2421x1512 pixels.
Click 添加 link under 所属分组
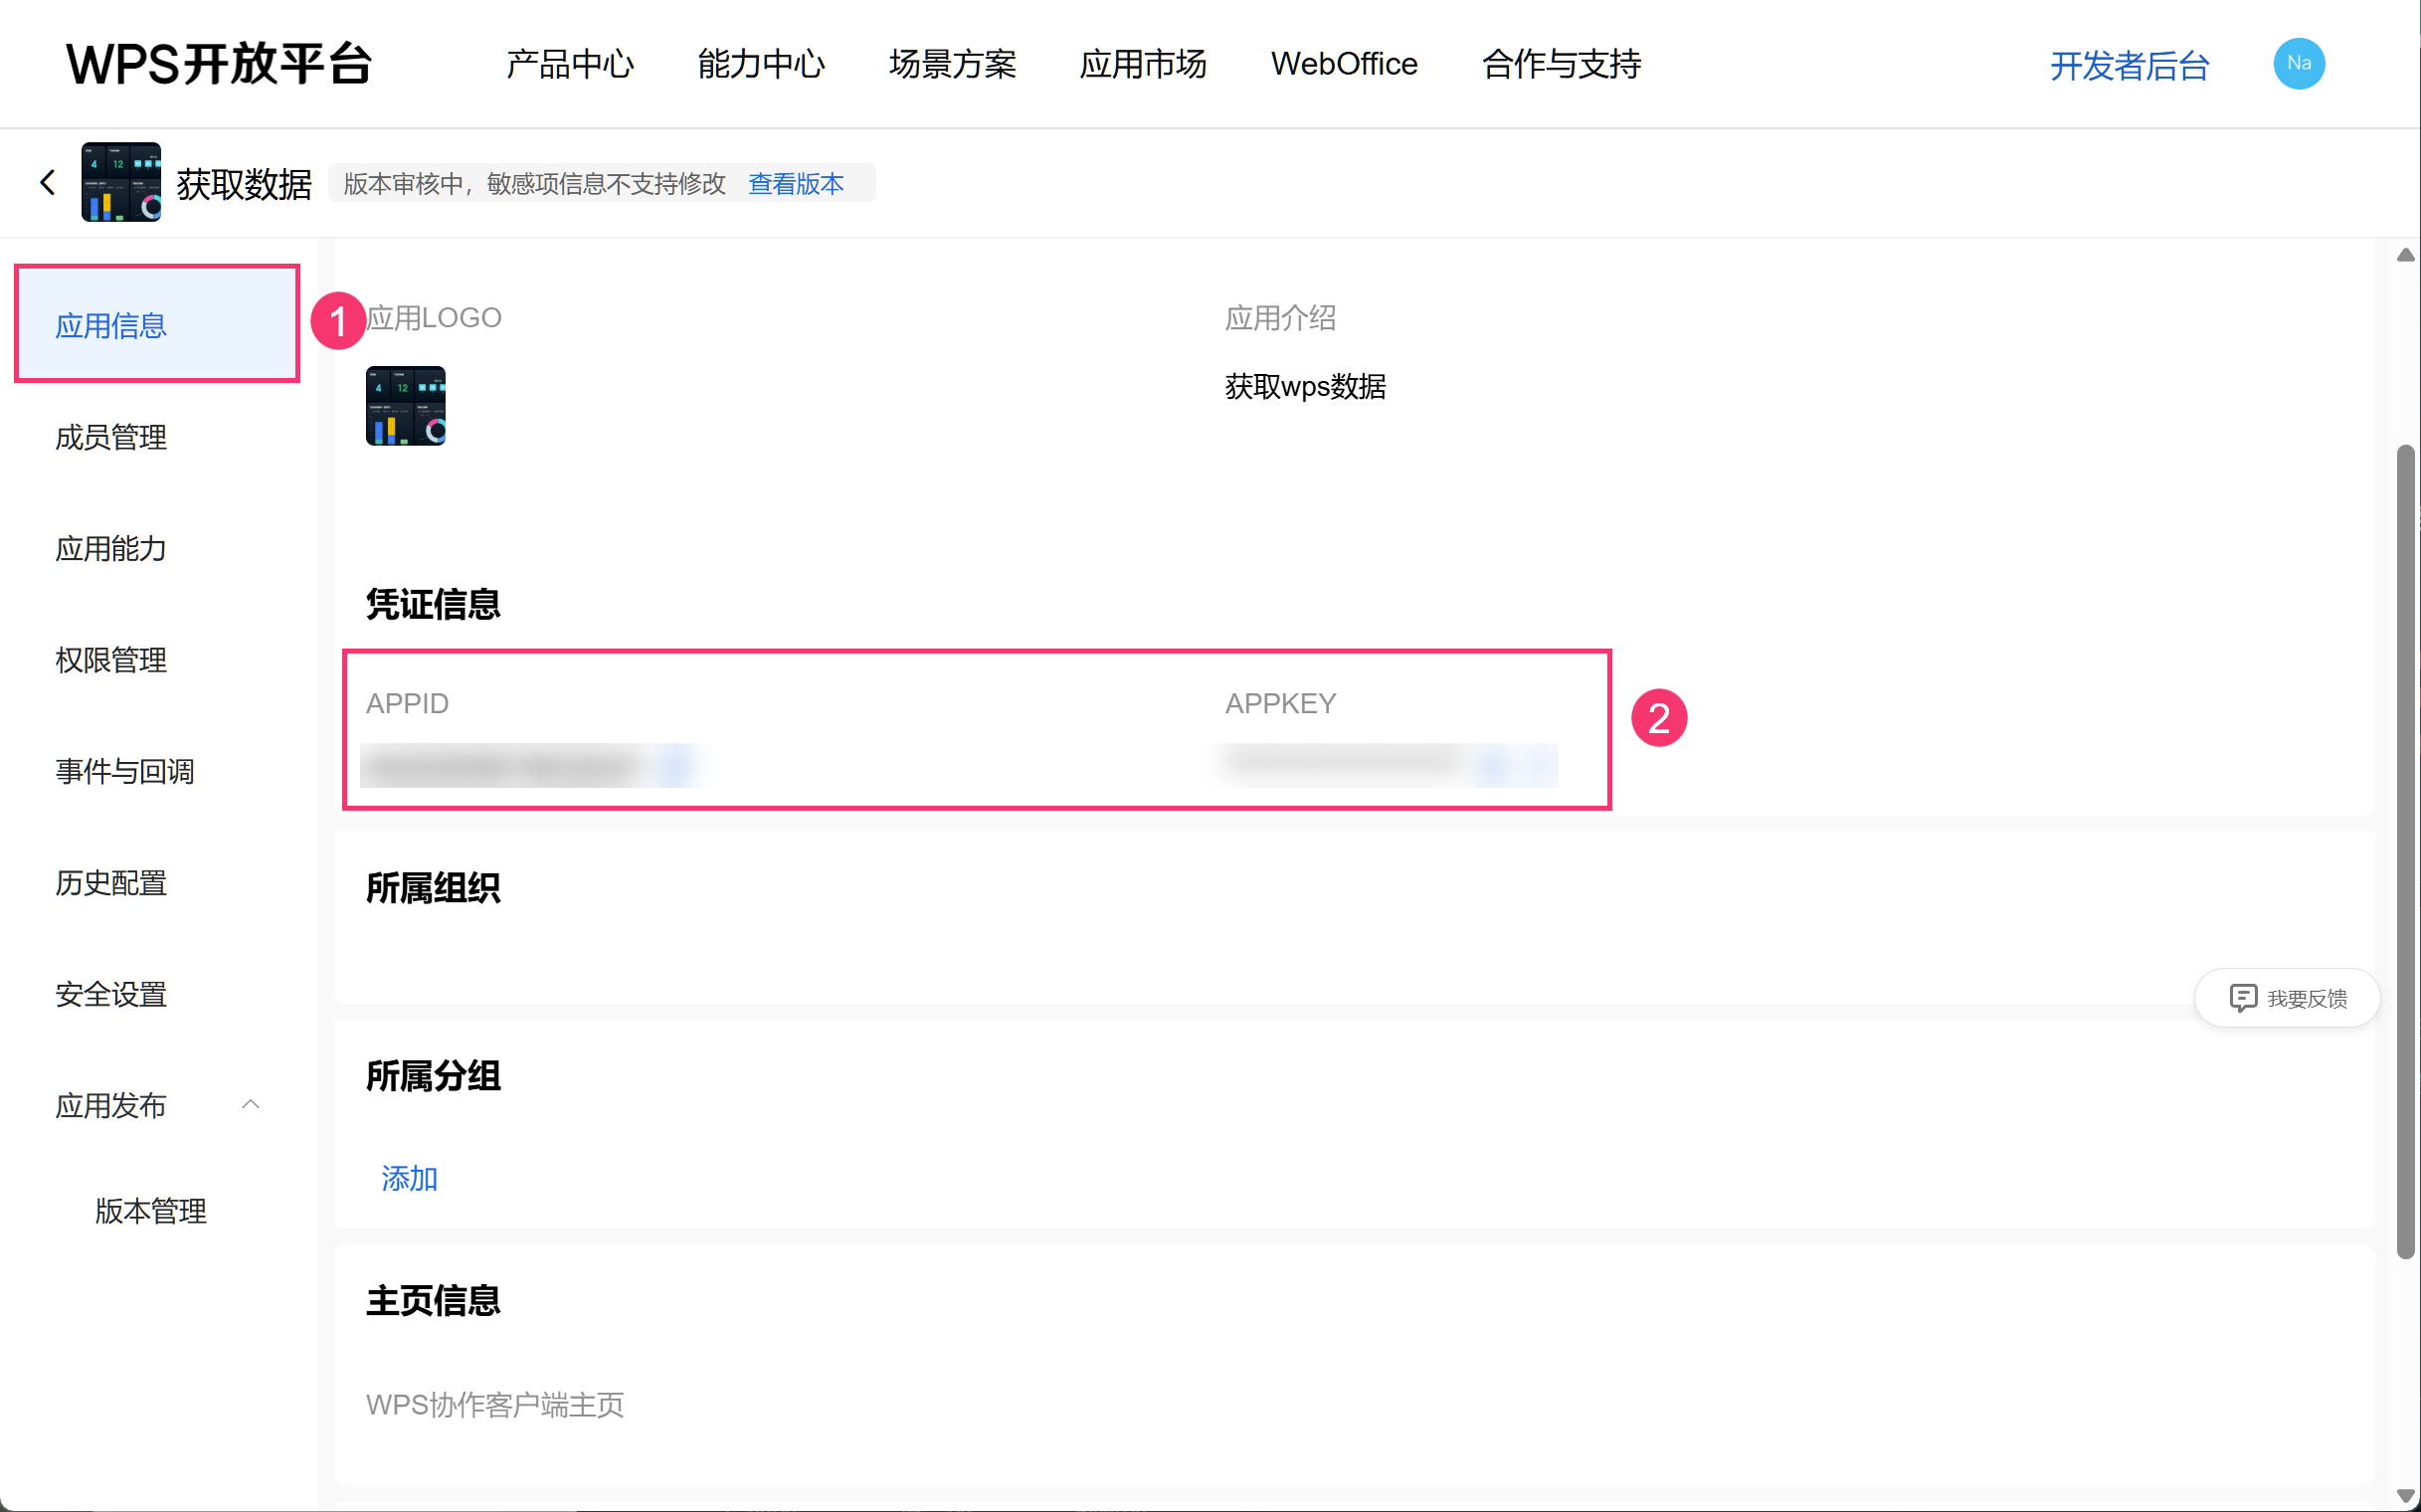click(409, 1178)
